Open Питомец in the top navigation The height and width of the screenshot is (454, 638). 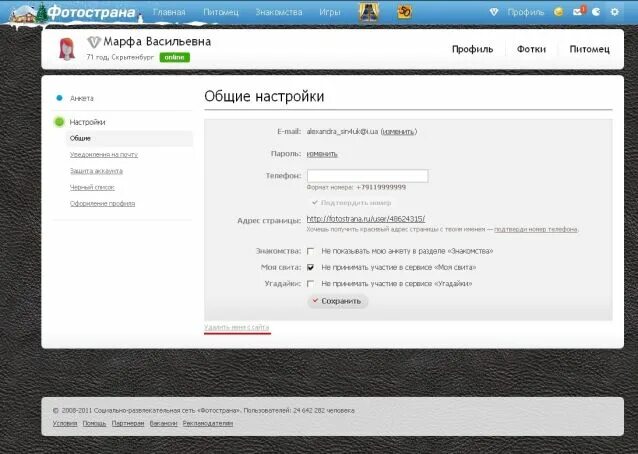point(221,12)
